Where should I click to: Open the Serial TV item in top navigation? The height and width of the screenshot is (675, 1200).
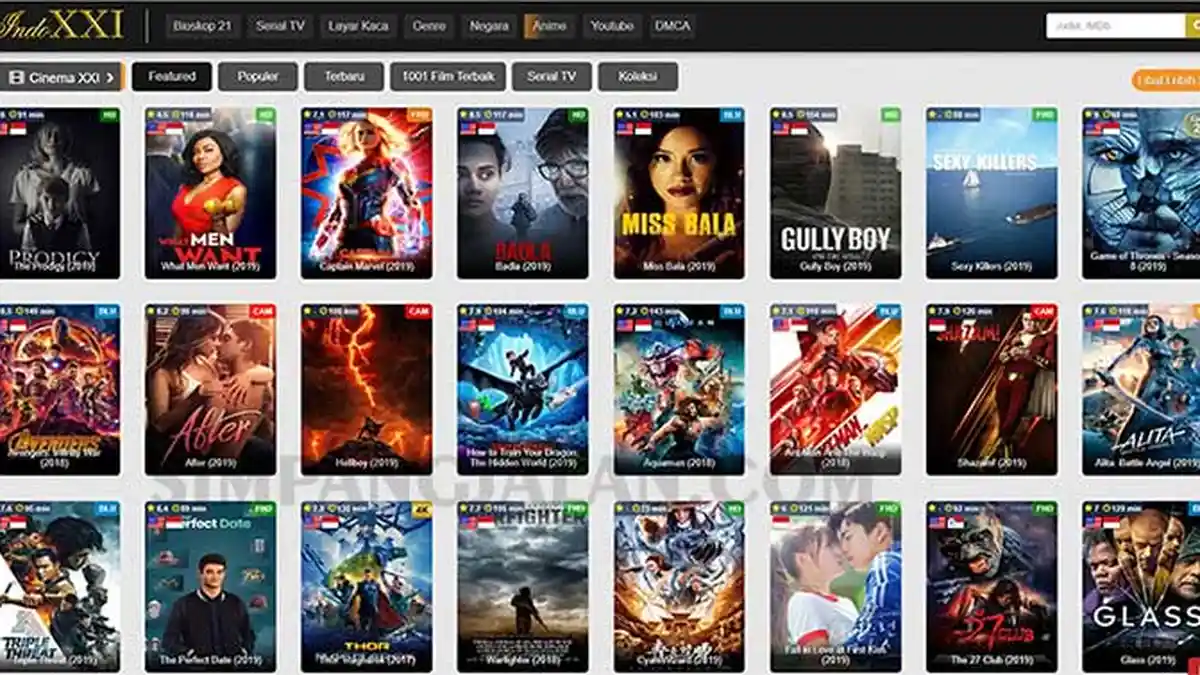pyautogui.click(x=279, y=26)
